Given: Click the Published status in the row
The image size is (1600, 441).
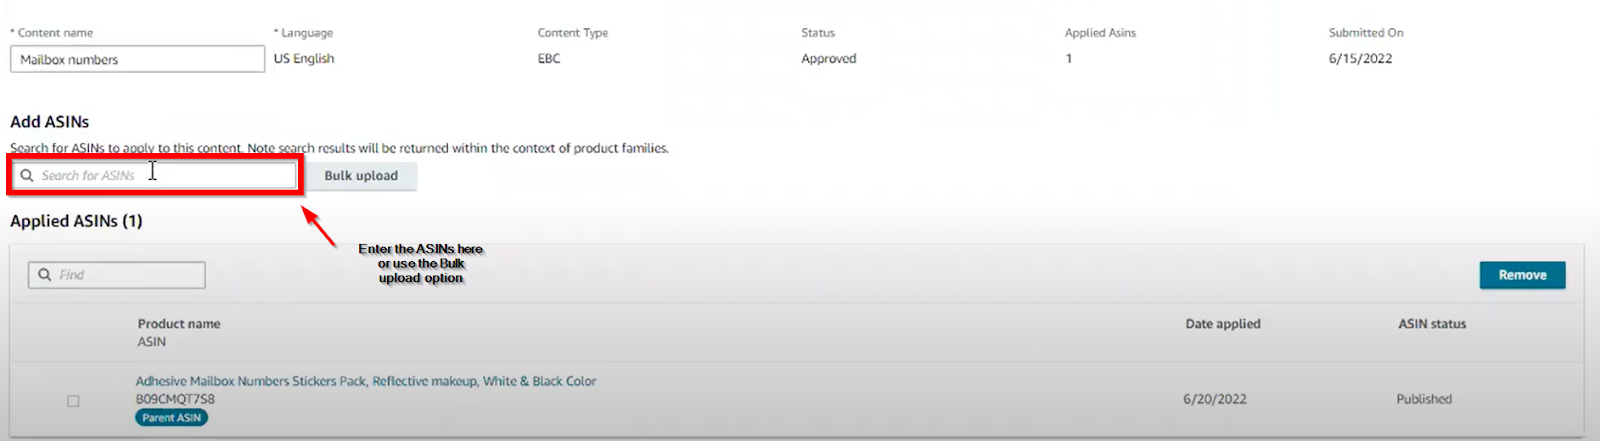Looking at the screenshot, I should point(1424,399).
